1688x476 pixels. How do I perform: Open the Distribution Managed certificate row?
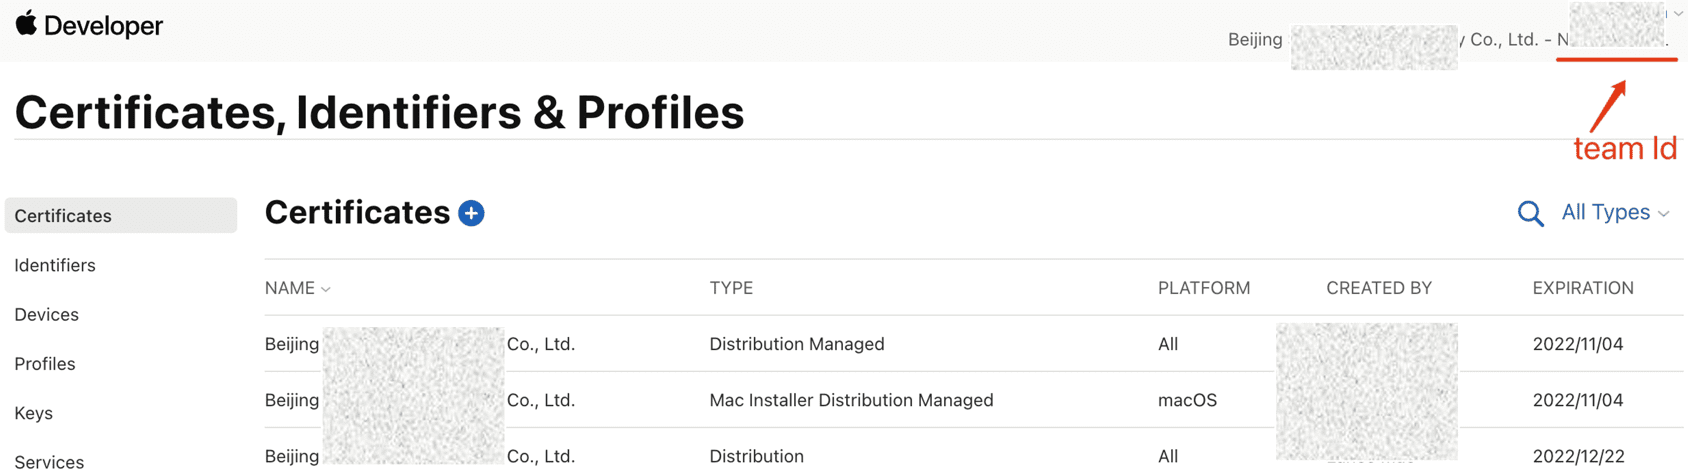point(796,344)
